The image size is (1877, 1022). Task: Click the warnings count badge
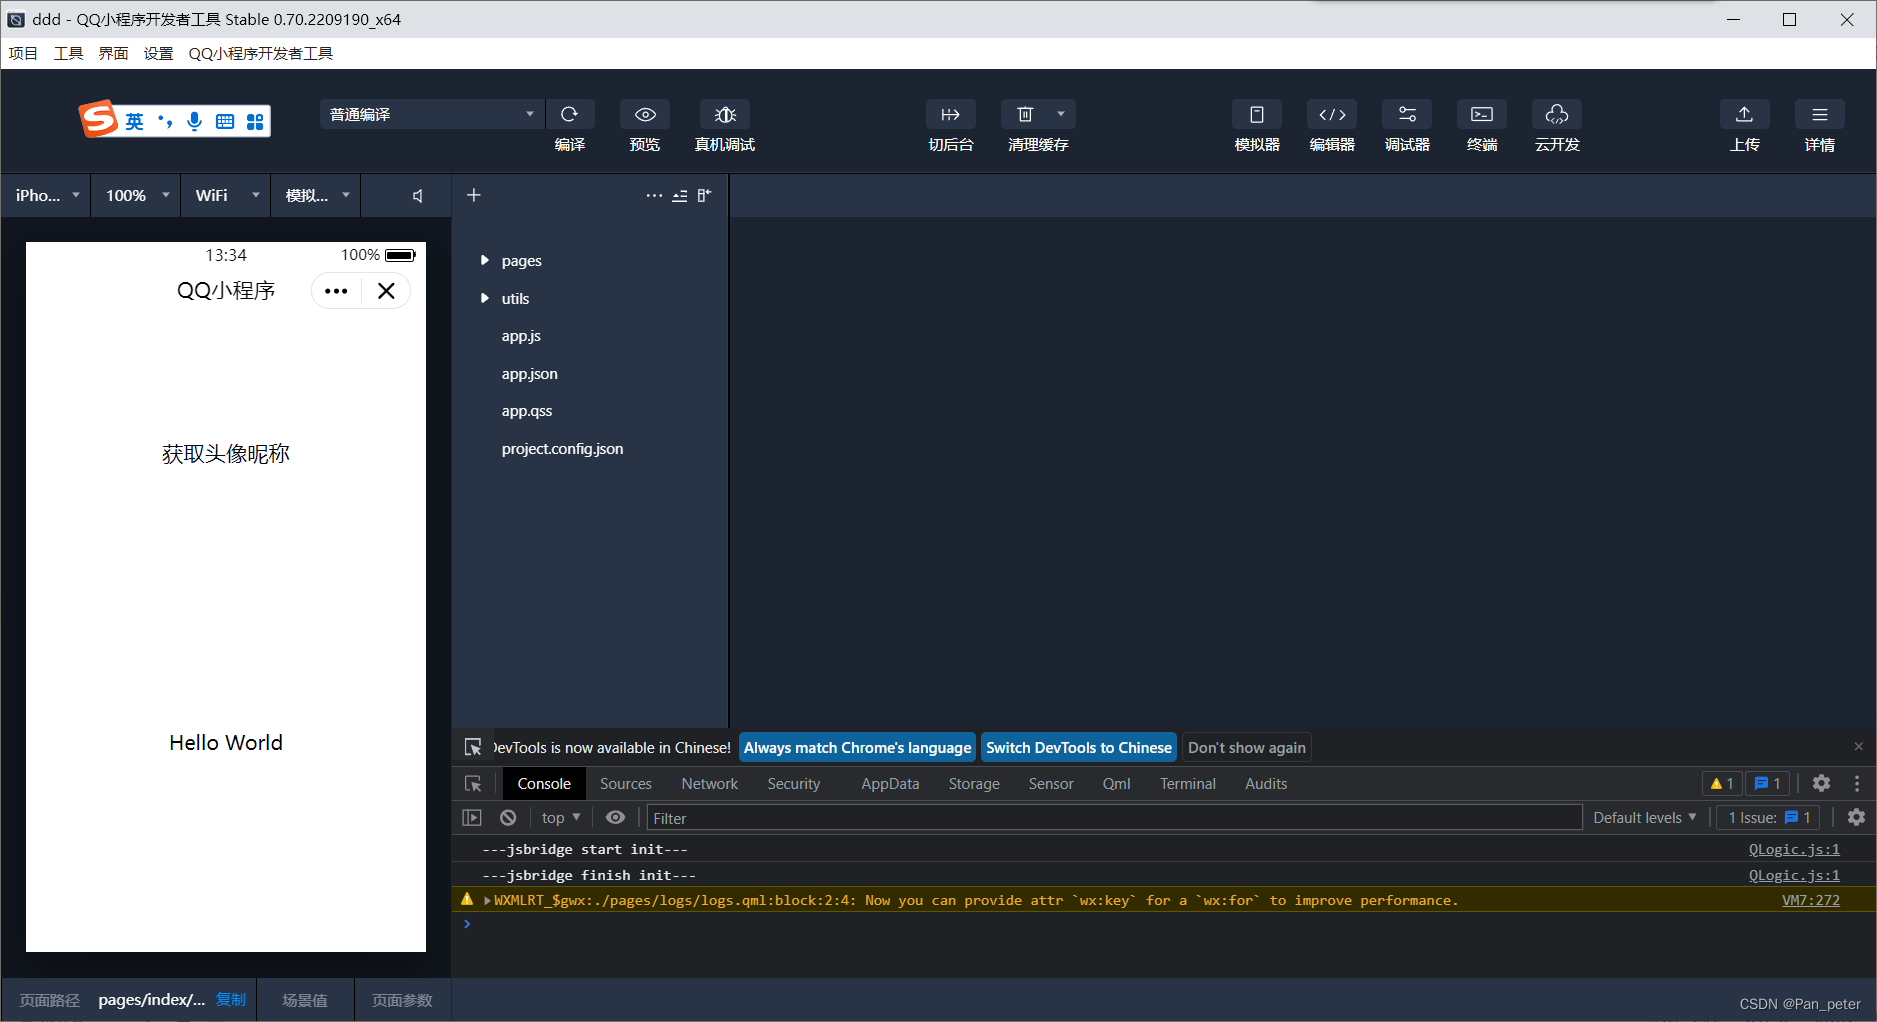coord(1722,784)
